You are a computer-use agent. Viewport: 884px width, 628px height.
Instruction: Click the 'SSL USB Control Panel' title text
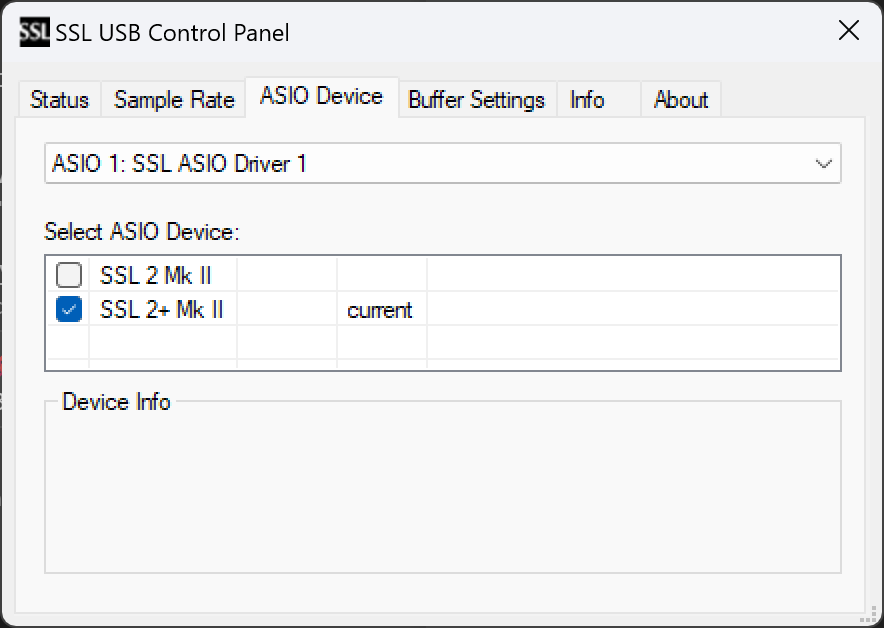coord(173,33)
